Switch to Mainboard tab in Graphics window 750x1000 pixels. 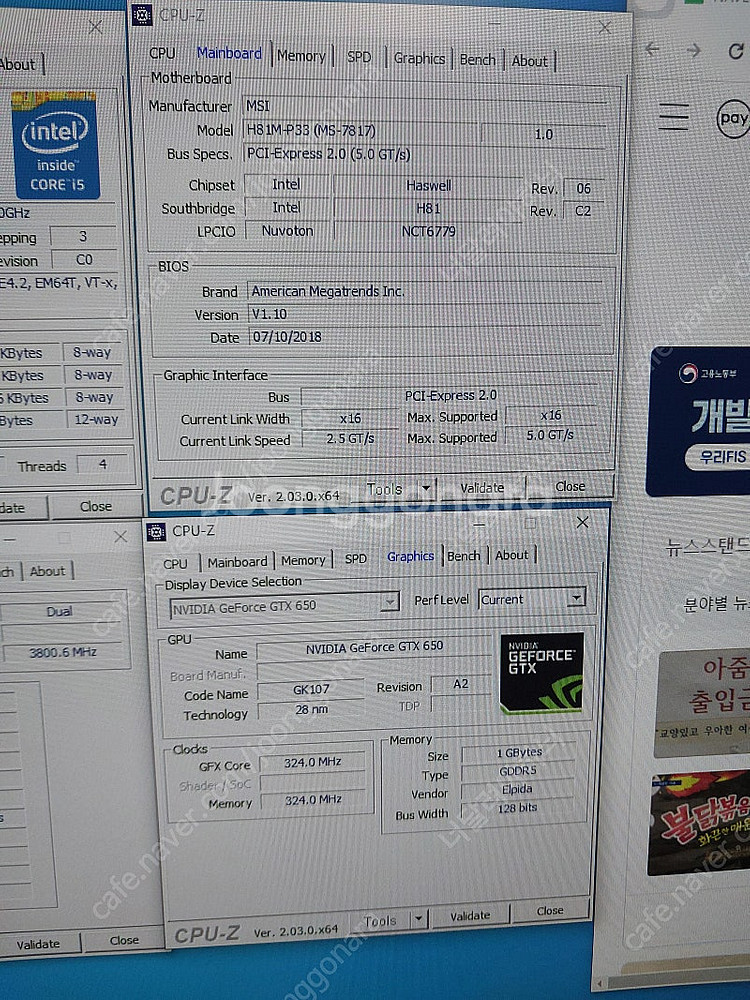[237, 562]
